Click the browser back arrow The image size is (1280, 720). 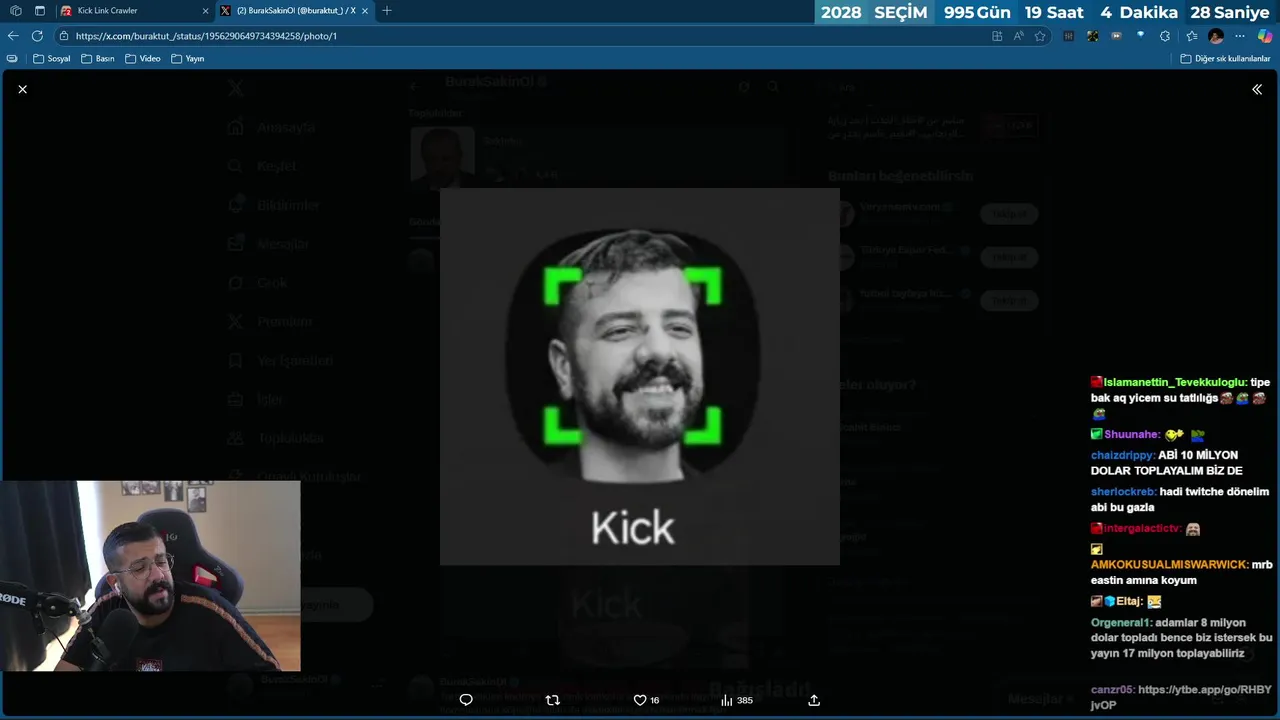point(13,36)
